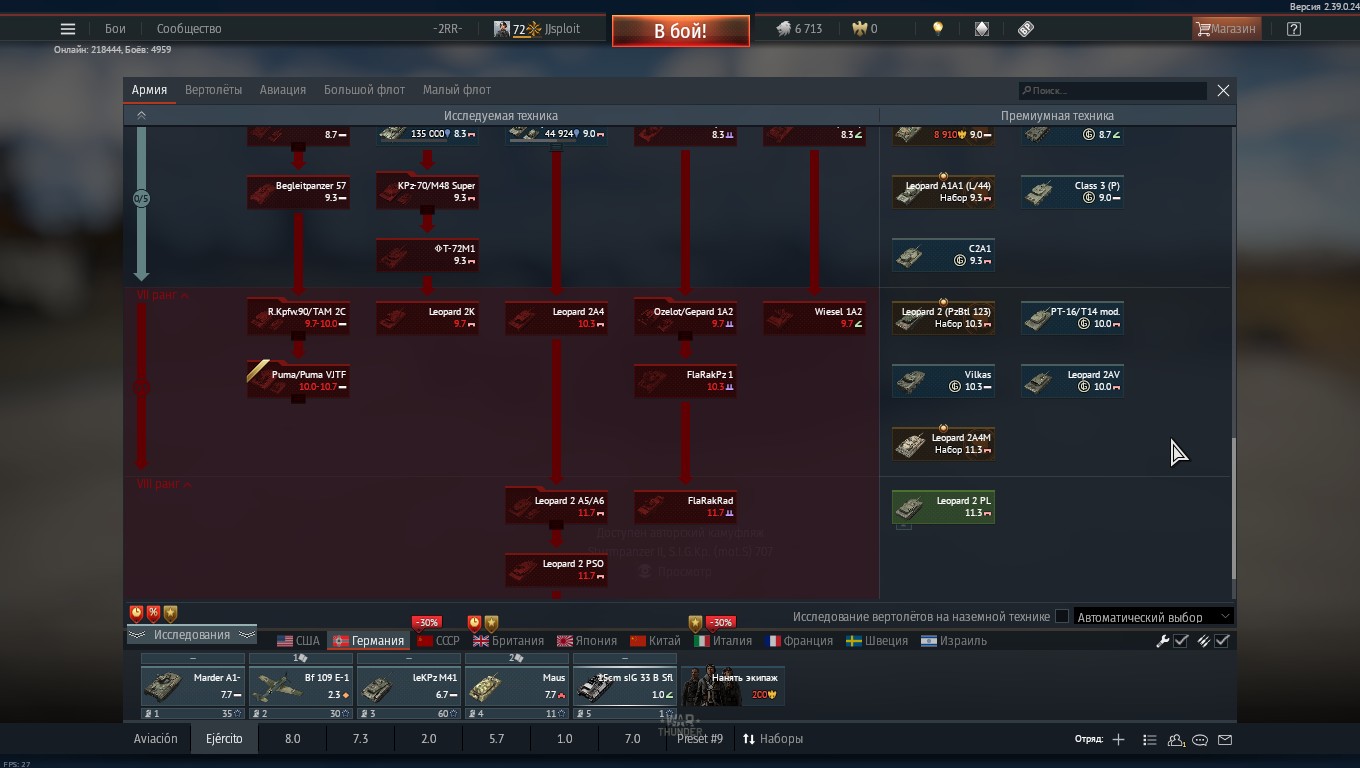Select the Япония nation tab
The image size is (1360, 768).
coord(586,641)
